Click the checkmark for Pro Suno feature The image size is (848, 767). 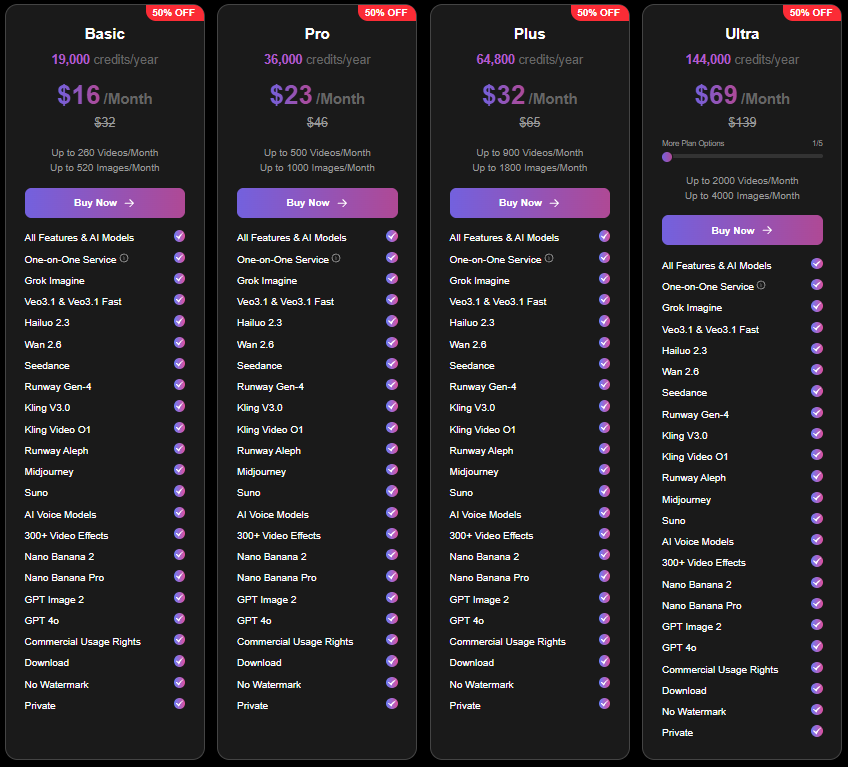[x=392, y=491]
